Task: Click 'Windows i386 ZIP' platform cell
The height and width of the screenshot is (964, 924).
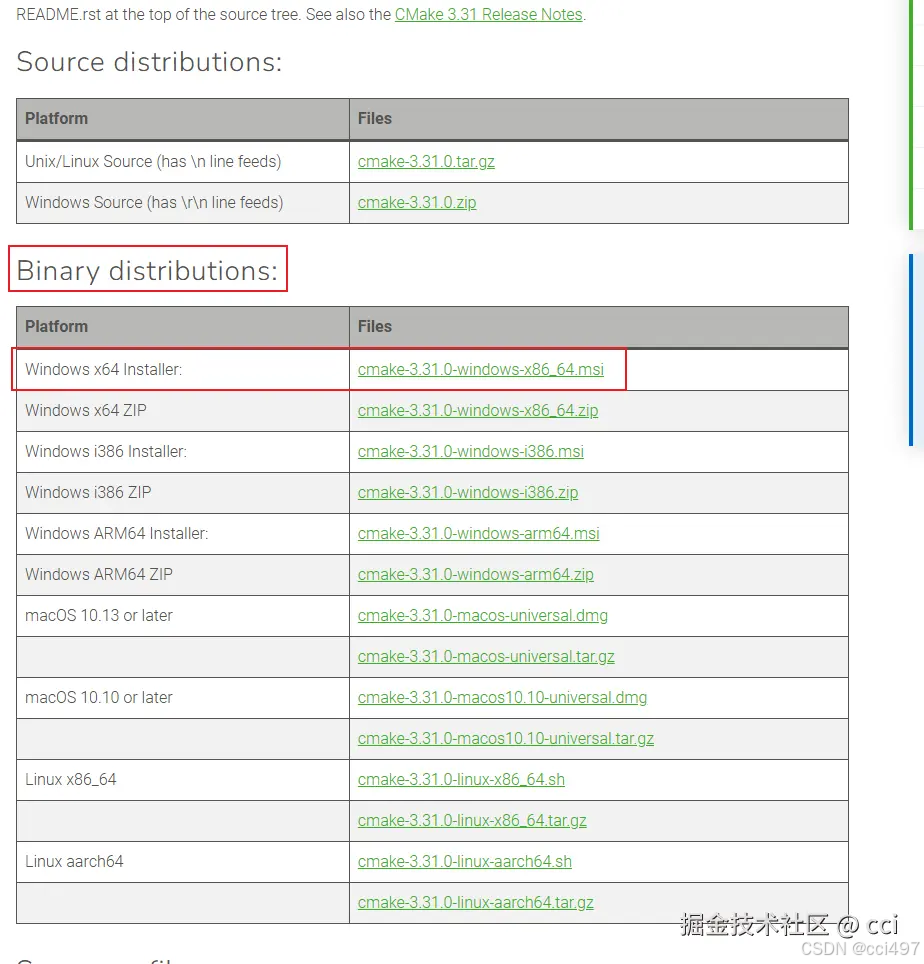Action: pyautogui.click(x=183, y=492)
